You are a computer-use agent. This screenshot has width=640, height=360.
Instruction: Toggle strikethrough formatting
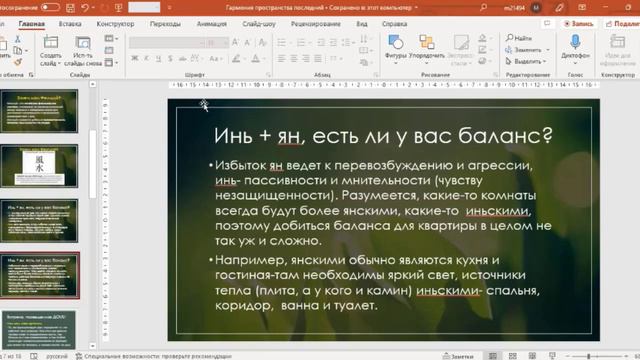(182, 59)
